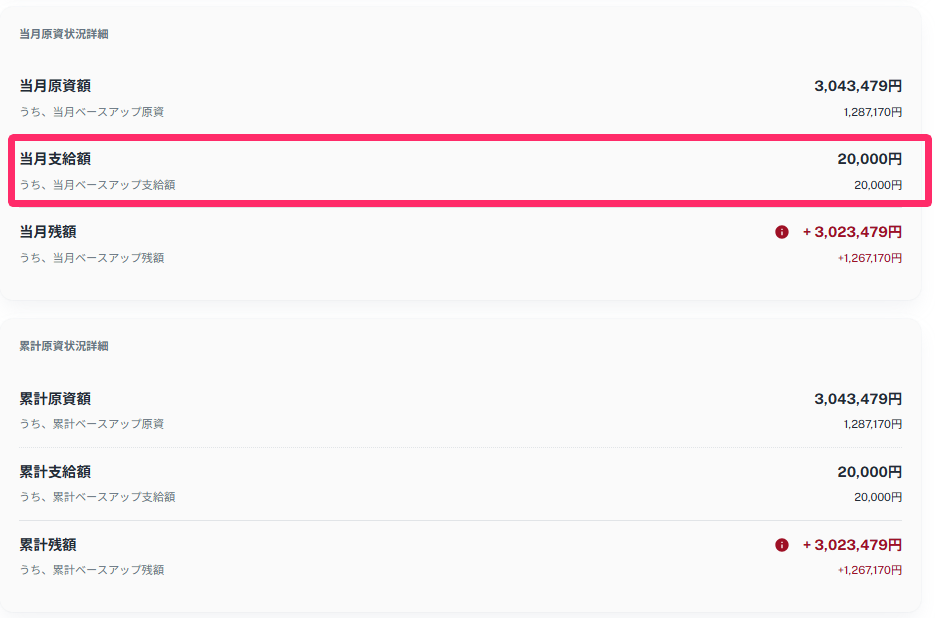This screenshot has height=618, width=935.
Task: Select the 累計原資額 row label
Action: tap(55, 399)
